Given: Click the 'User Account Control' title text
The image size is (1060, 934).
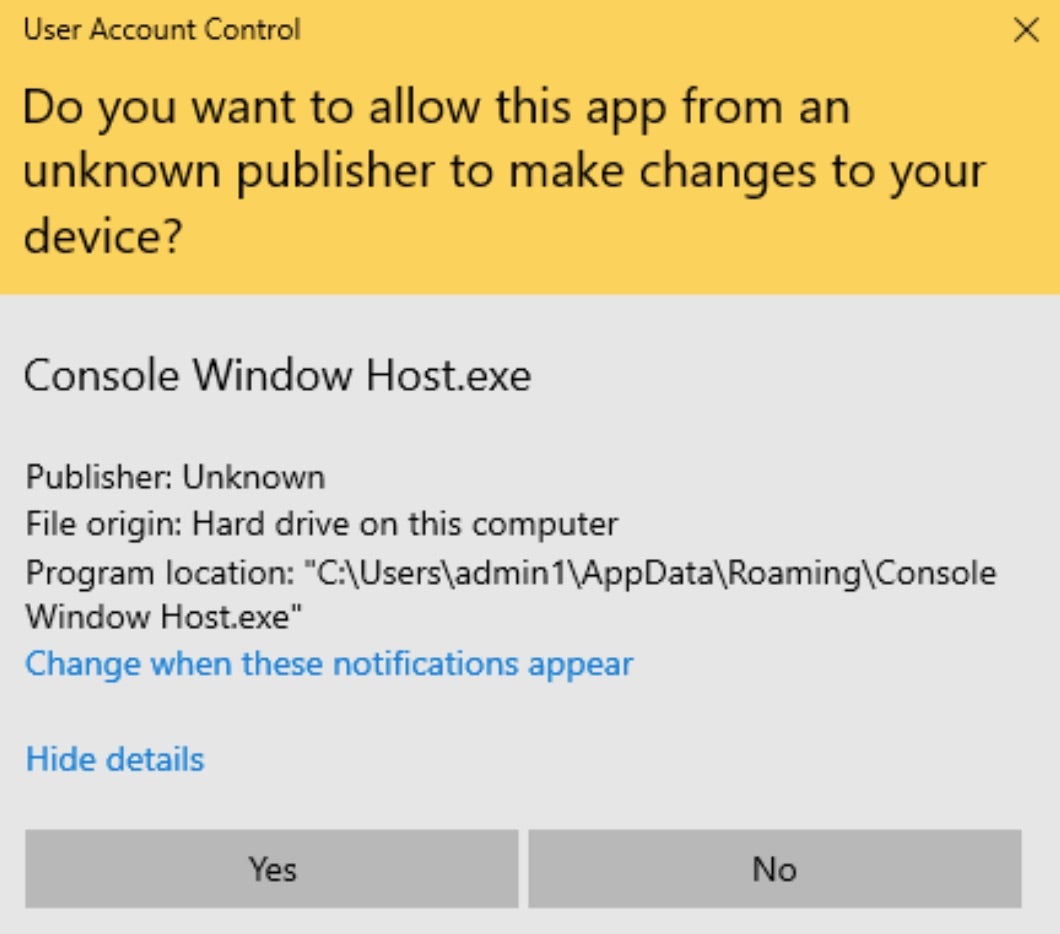Looking at the screenshot, I should point(161,30).
